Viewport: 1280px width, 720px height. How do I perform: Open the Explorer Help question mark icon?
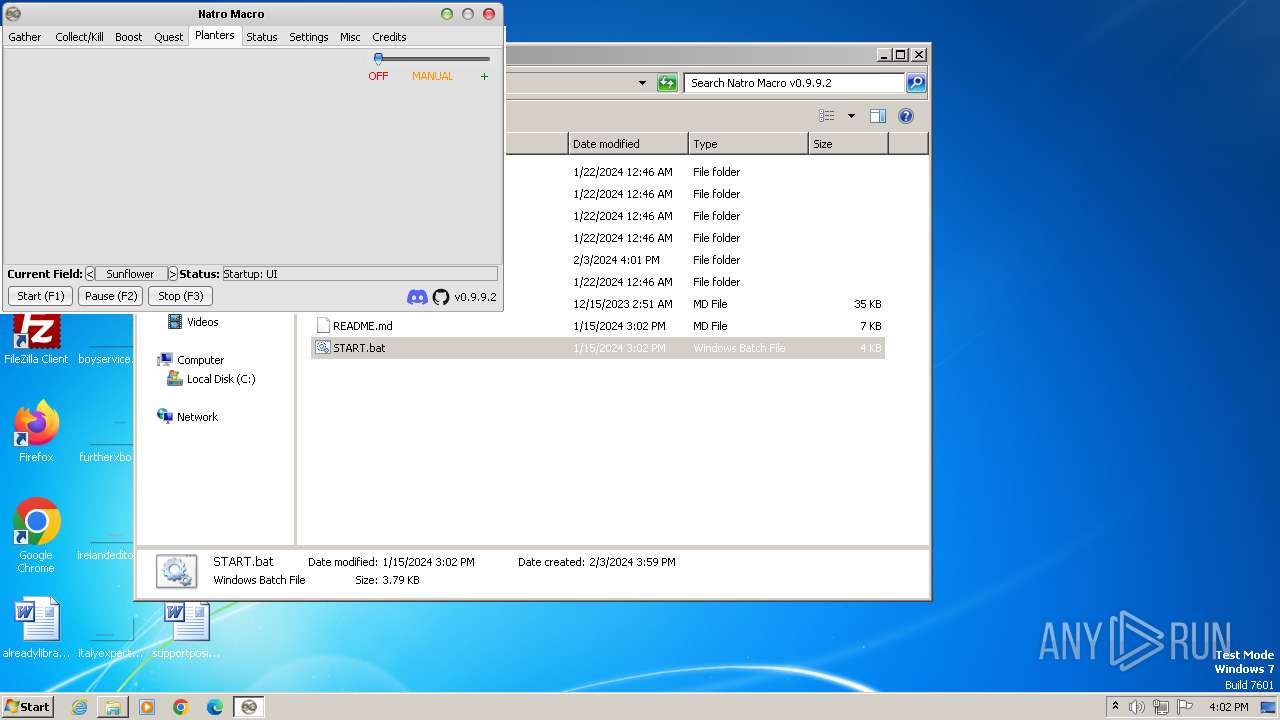tap(906, 116)
